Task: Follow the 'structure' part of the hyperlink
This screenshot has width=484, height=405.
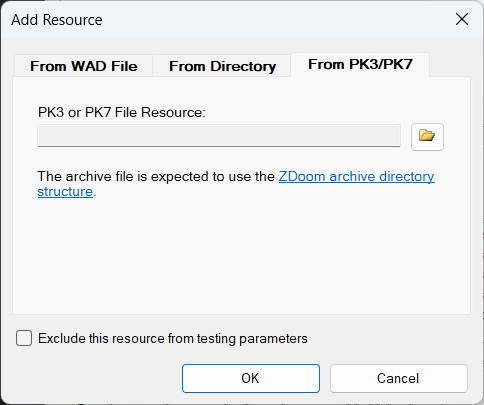Action: pyautogui.click(x=65, y=192)
